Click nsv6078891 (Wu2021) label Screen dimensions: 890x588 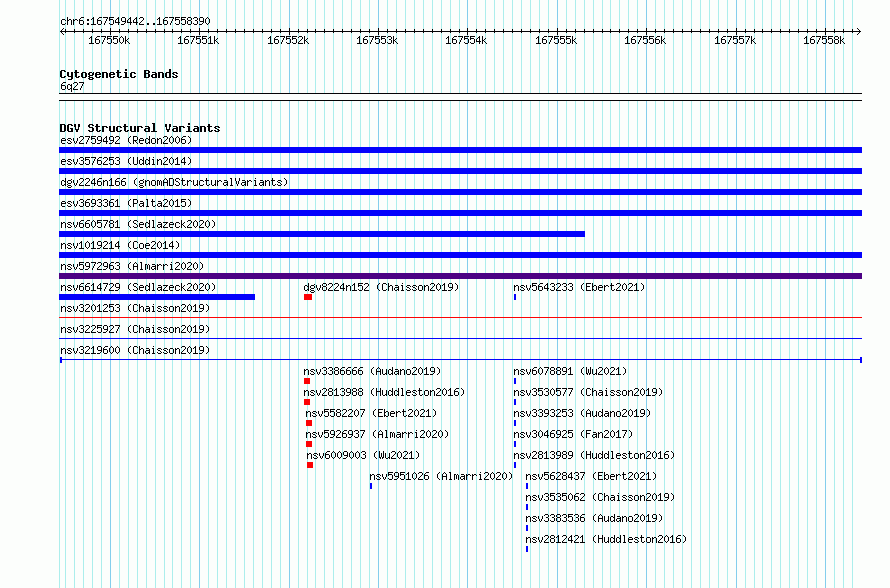(570, 371)
